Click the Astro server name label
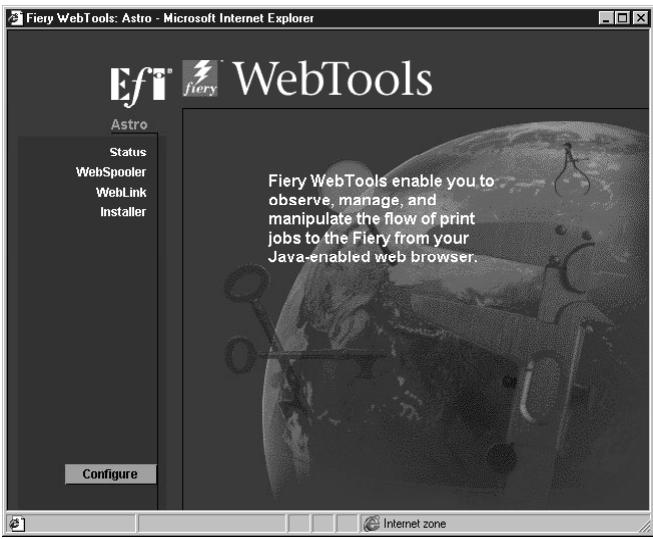 (129, 124)
